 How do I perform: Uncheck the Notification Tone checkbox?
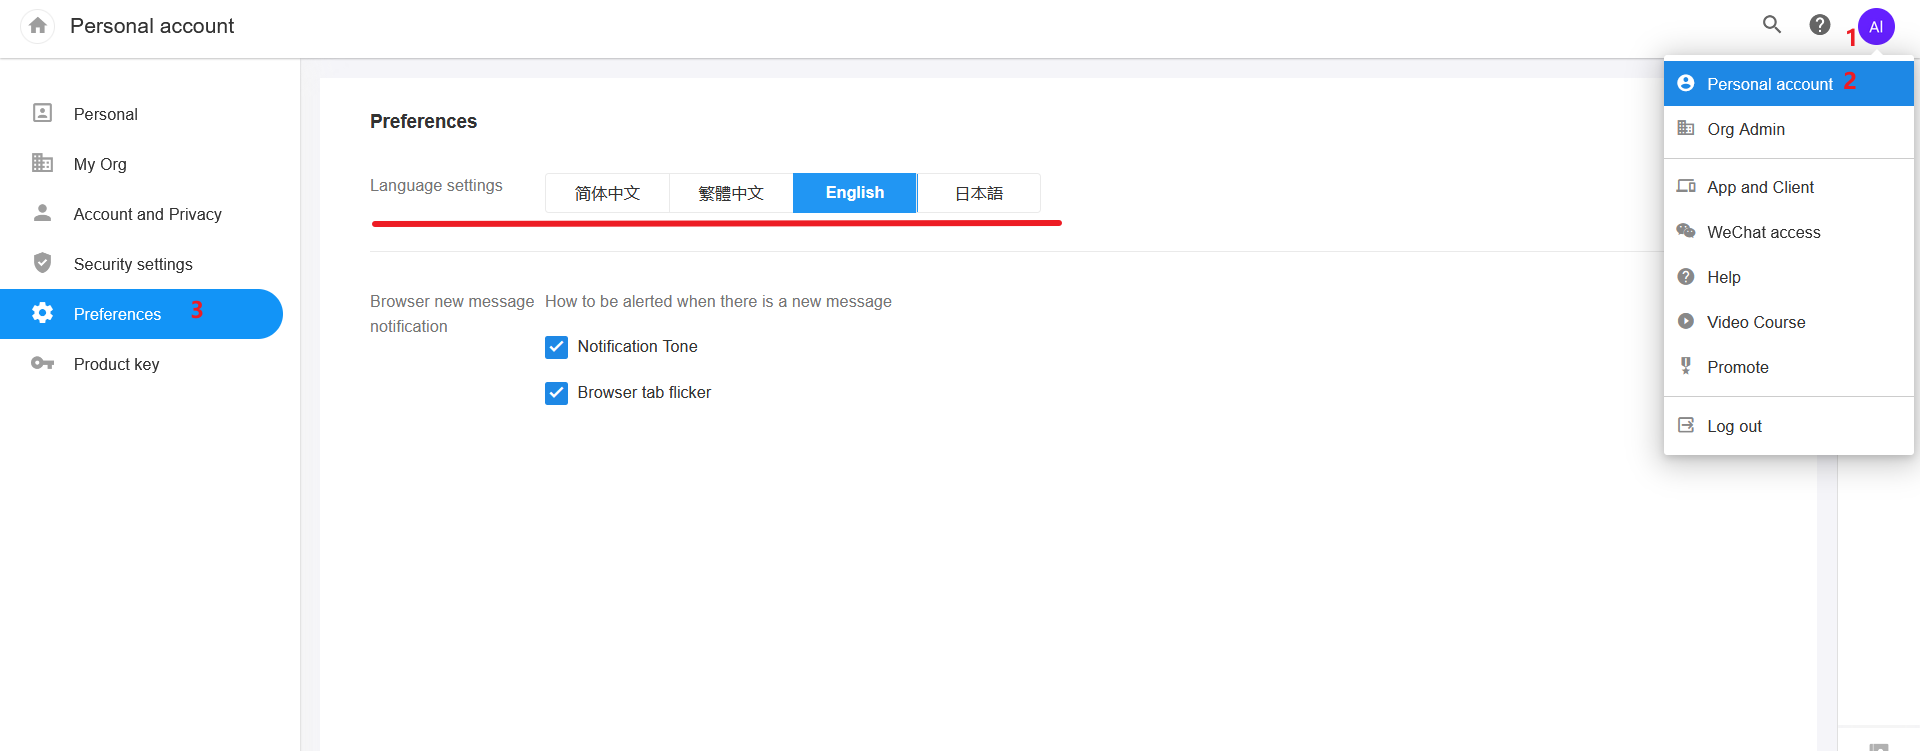pos(556,347)
